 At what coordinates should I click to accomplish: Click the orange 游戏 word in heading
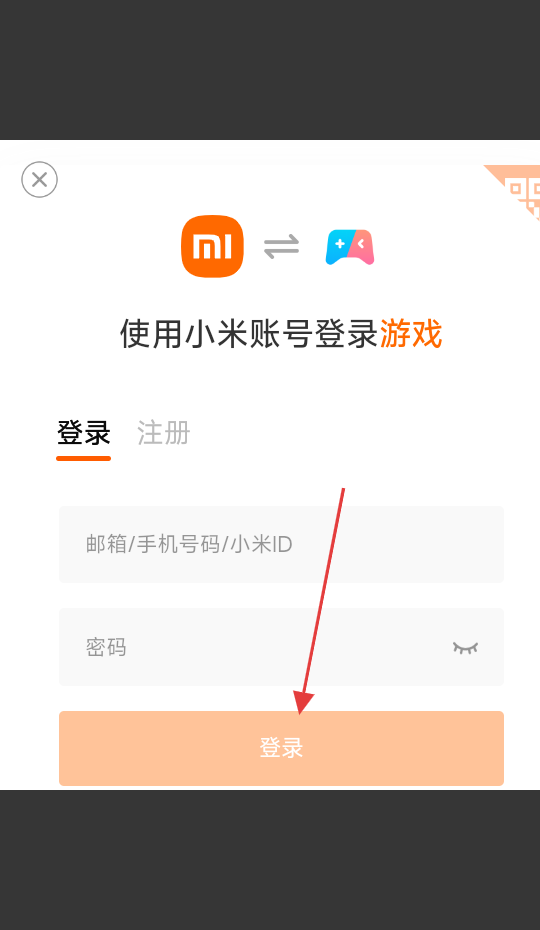411,333
